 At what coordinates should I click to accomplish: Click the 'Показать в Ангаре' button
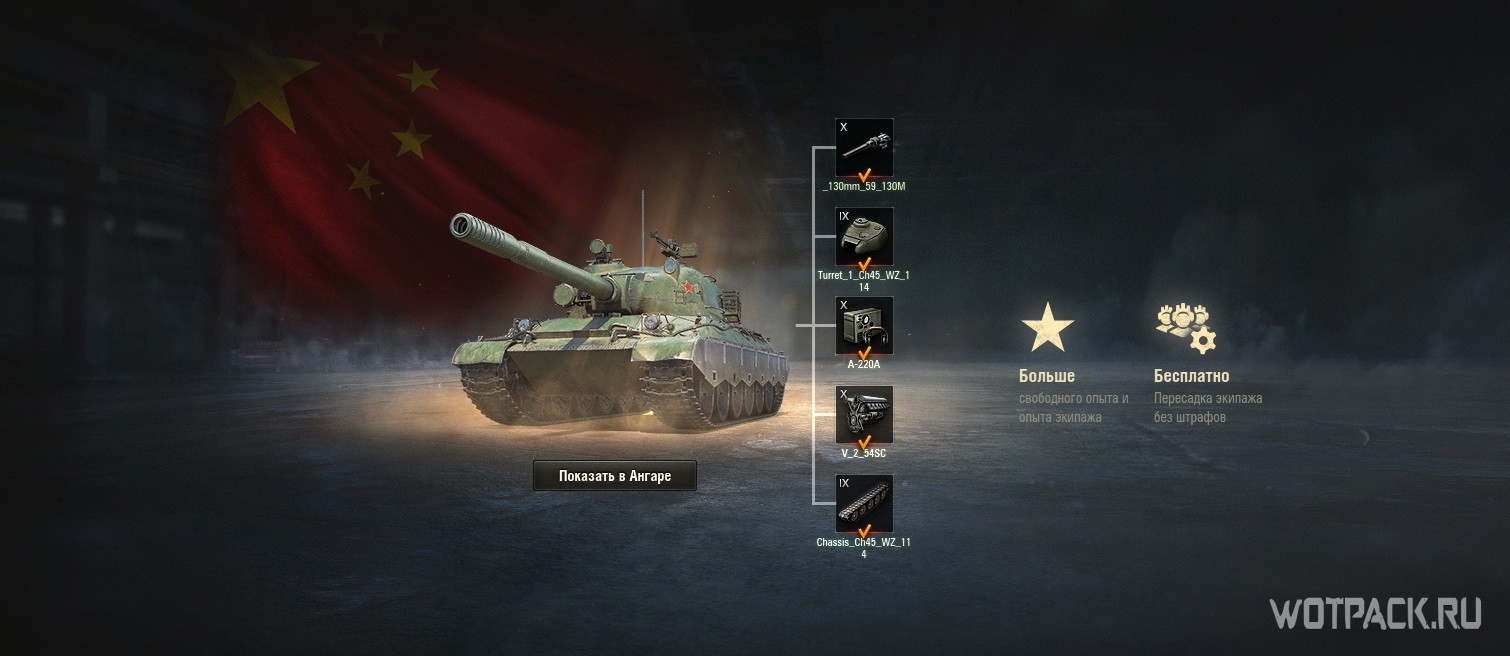pyautogui.click(x=614, y=476)
